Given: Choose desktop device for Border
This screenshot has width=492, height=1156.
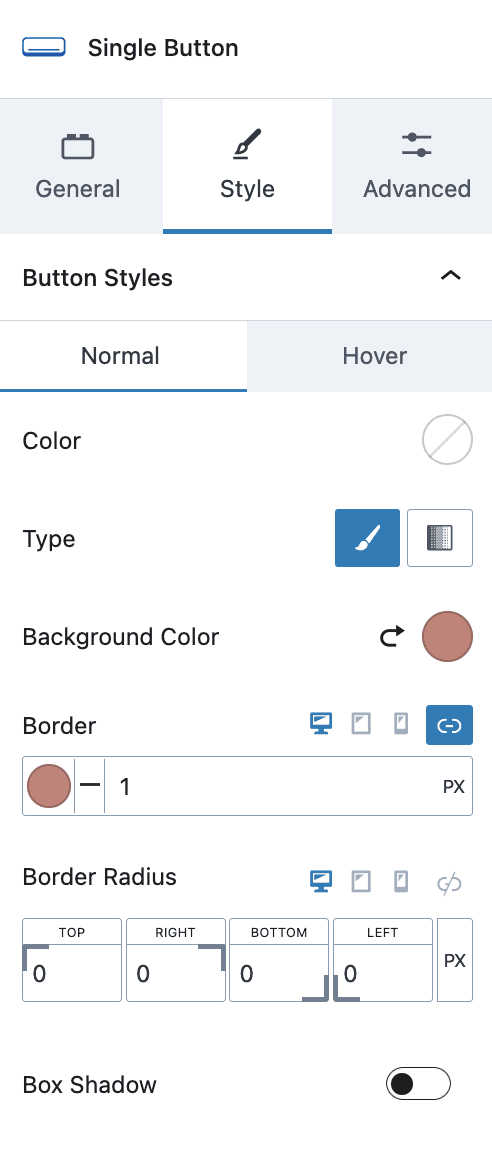Looking at the screenshot, I should (321, 725).
